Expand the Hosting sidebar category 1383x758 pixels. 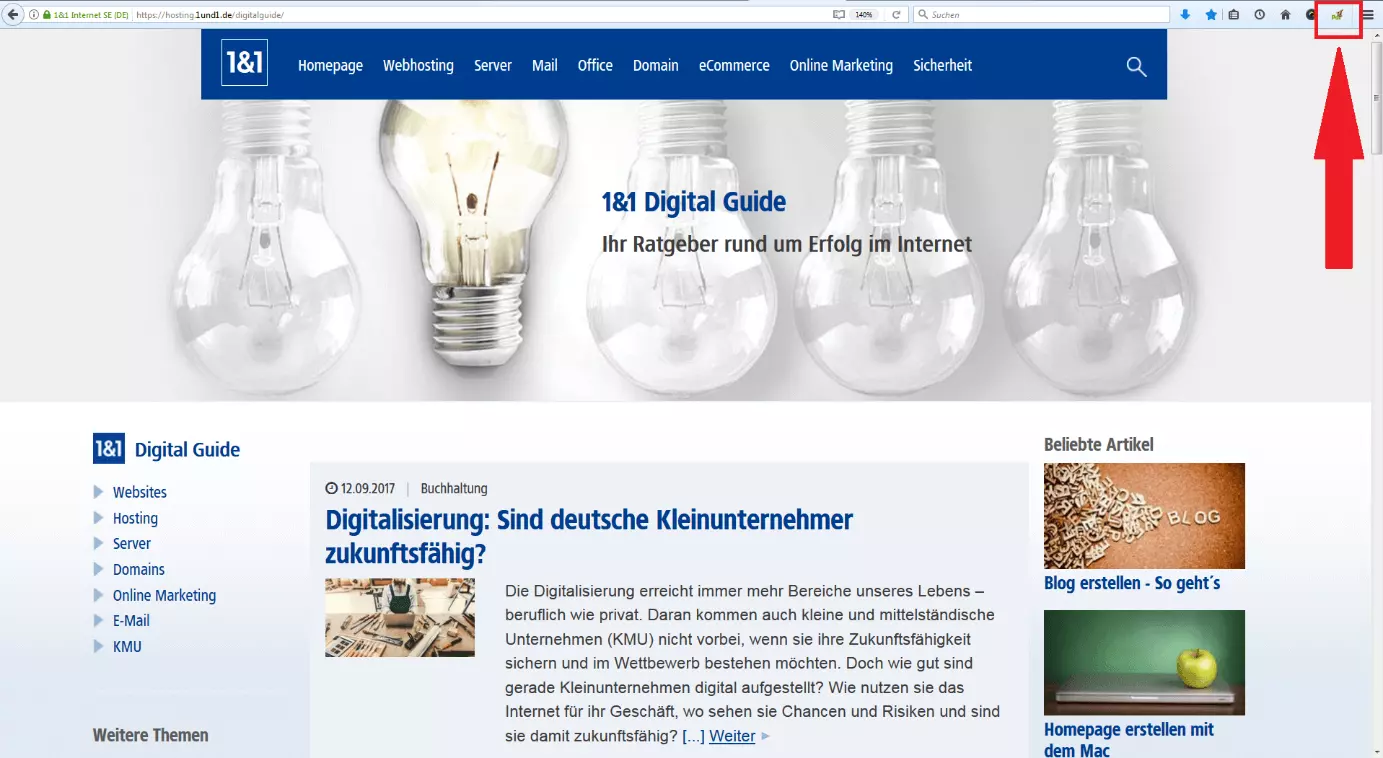pyautogui.click(x=135, y=518)
